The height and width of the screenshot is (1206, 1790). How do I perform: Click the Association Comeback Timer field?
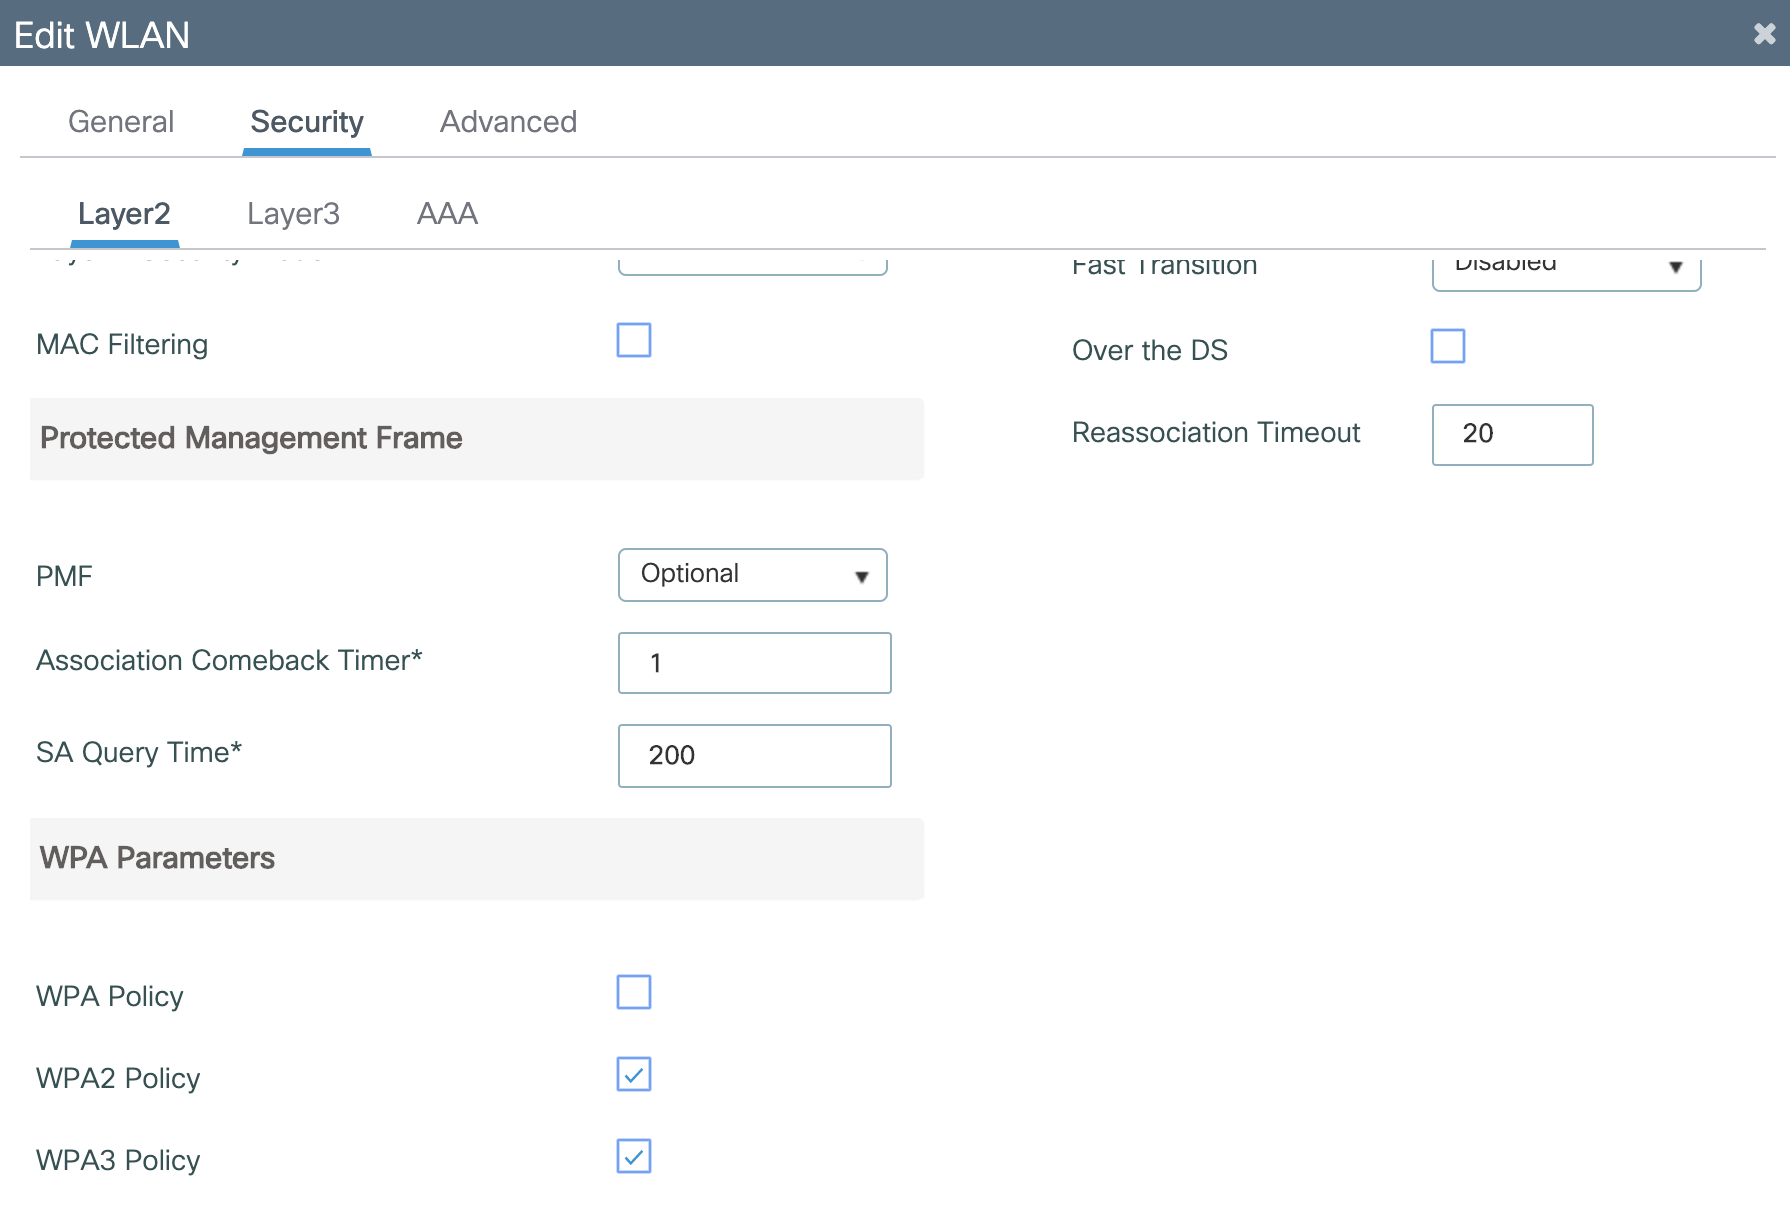(x=754, y=663)
